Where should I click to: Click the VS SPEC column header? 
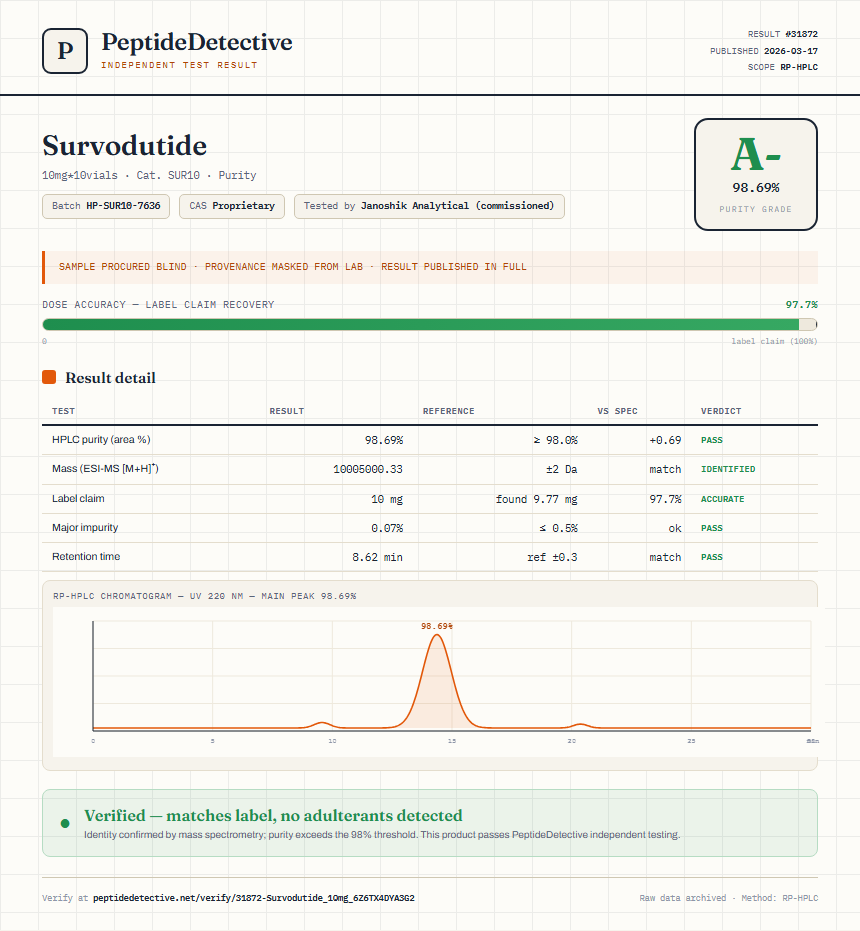click(617, 411)
